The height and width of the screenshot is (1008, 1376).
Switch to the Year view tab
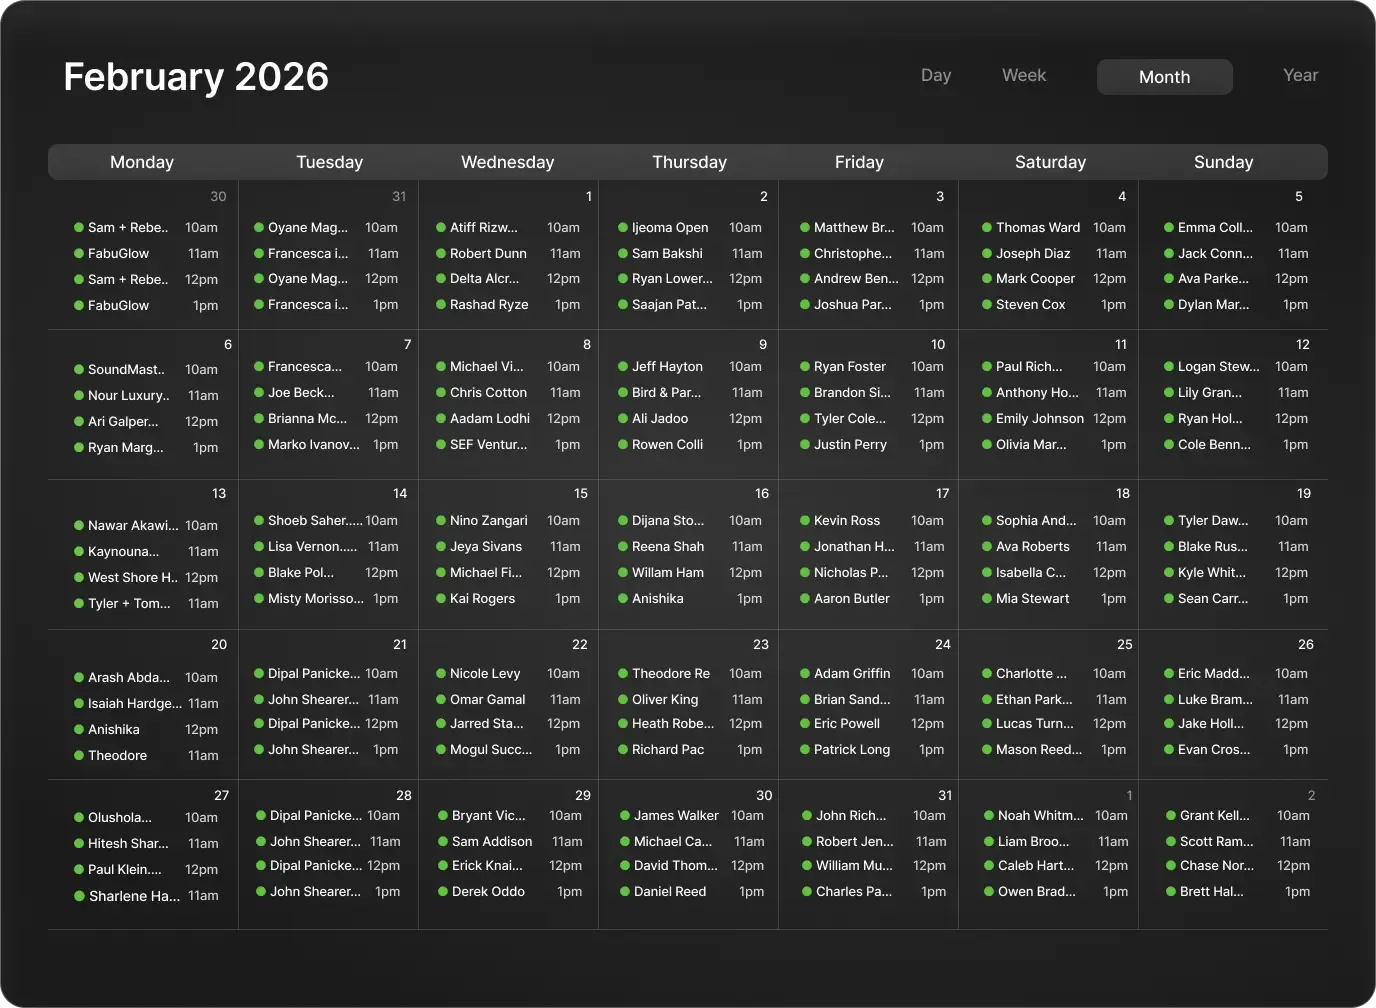coord(1300,76)
